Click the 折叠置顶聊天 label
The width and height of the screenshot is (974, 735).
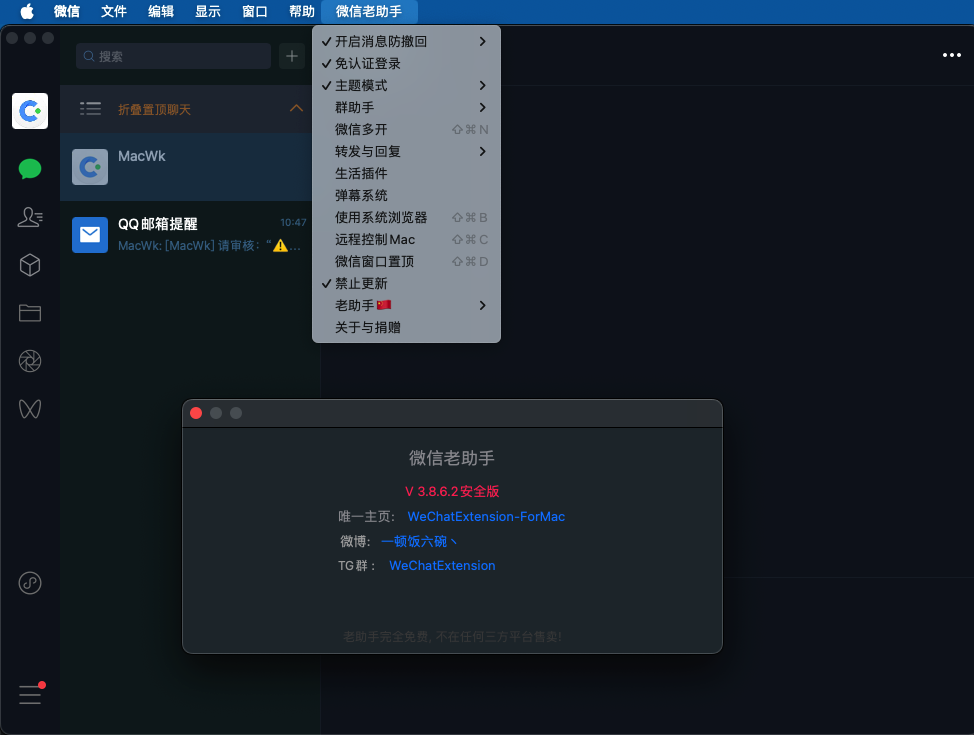click(155, 109)
